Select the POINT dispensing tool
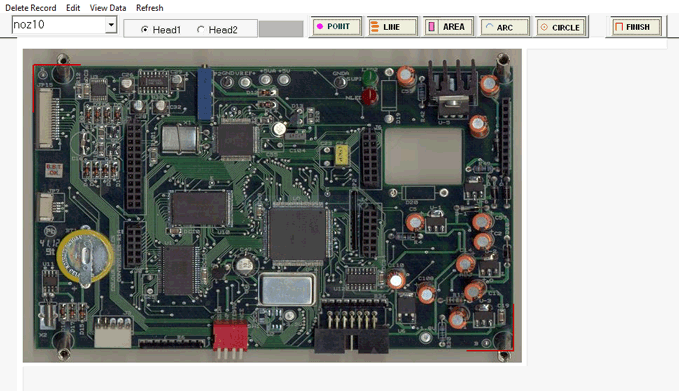 336,27
